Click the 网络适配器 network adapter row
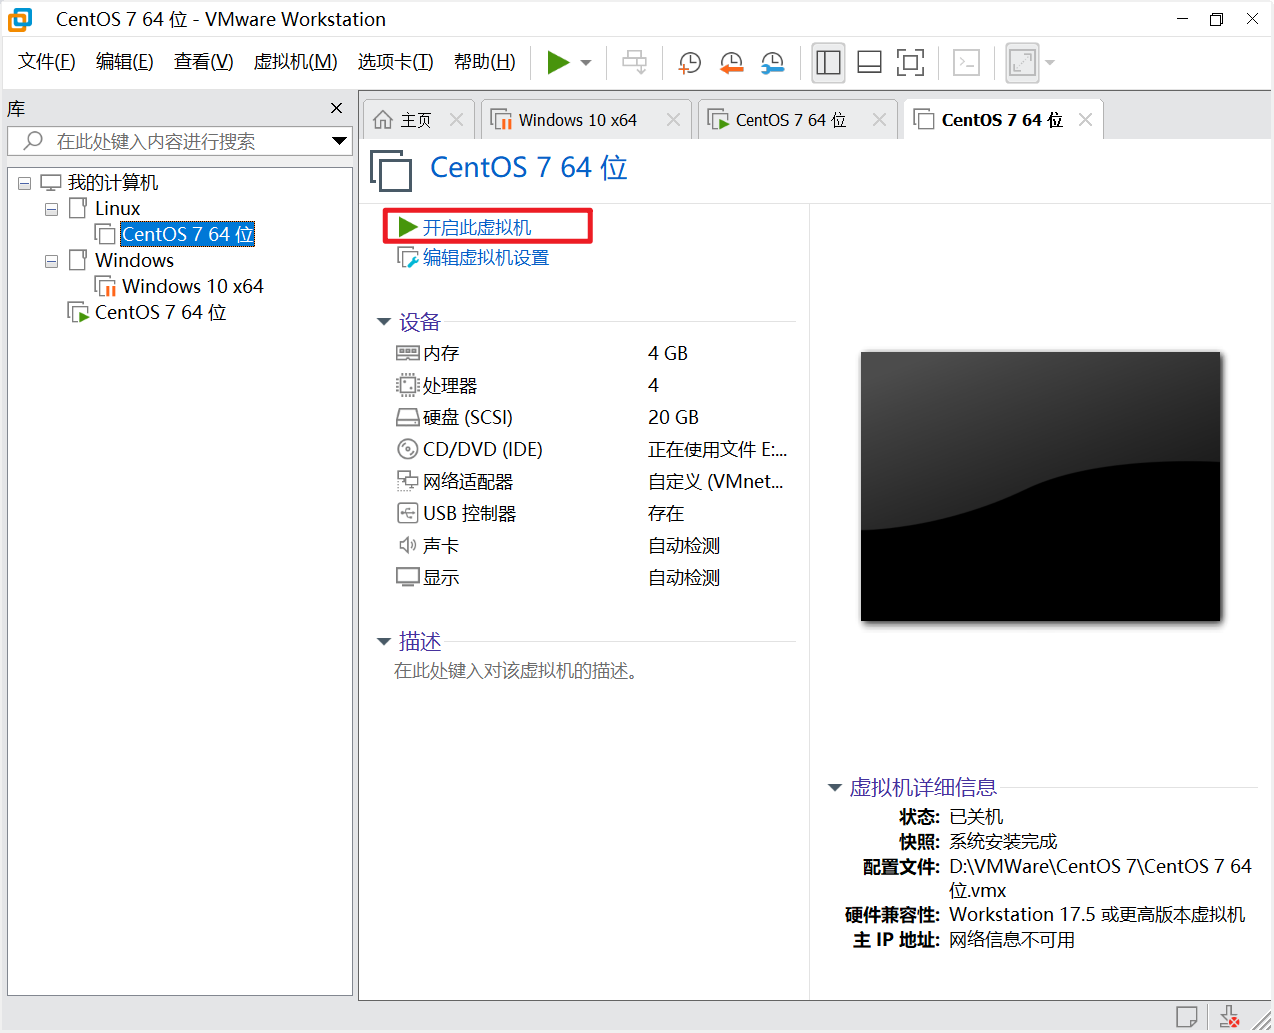The height and width of the screenshot is (1033, 1274). [594, 481]
